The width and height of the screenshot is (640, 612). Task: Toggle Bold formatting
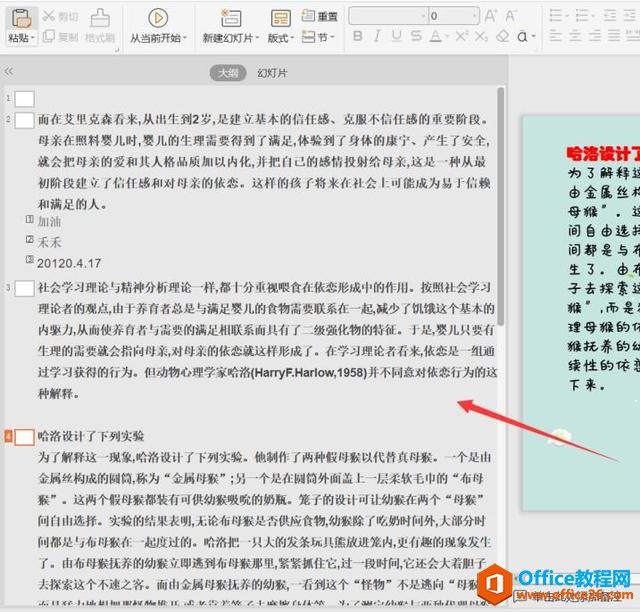tap(358, 36)
